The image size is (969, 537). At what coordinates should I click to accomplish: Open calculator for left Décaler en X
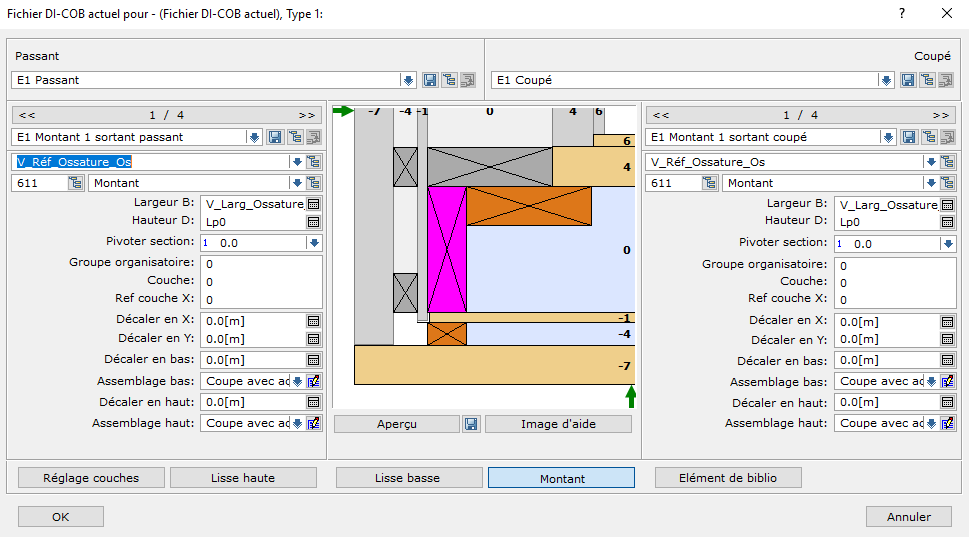pos(313,321)
